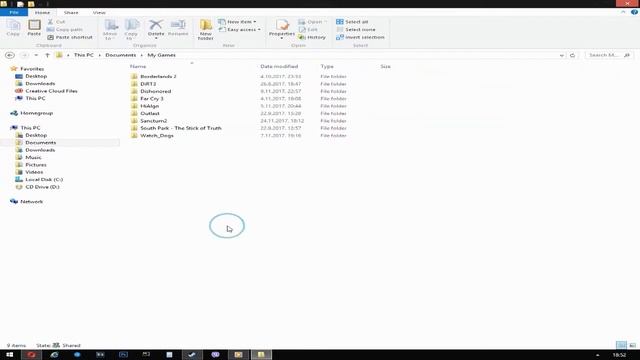Click Cut in the Clipboard group
640x360 pixels.
click(56, 22)
